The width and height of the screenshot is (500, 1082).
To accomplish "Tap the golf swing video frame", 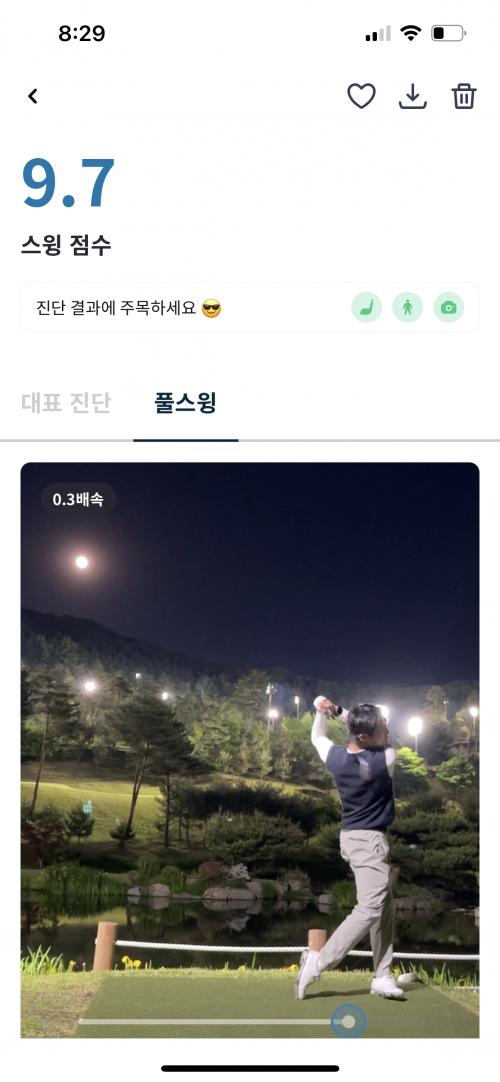I will pos(250,750).
